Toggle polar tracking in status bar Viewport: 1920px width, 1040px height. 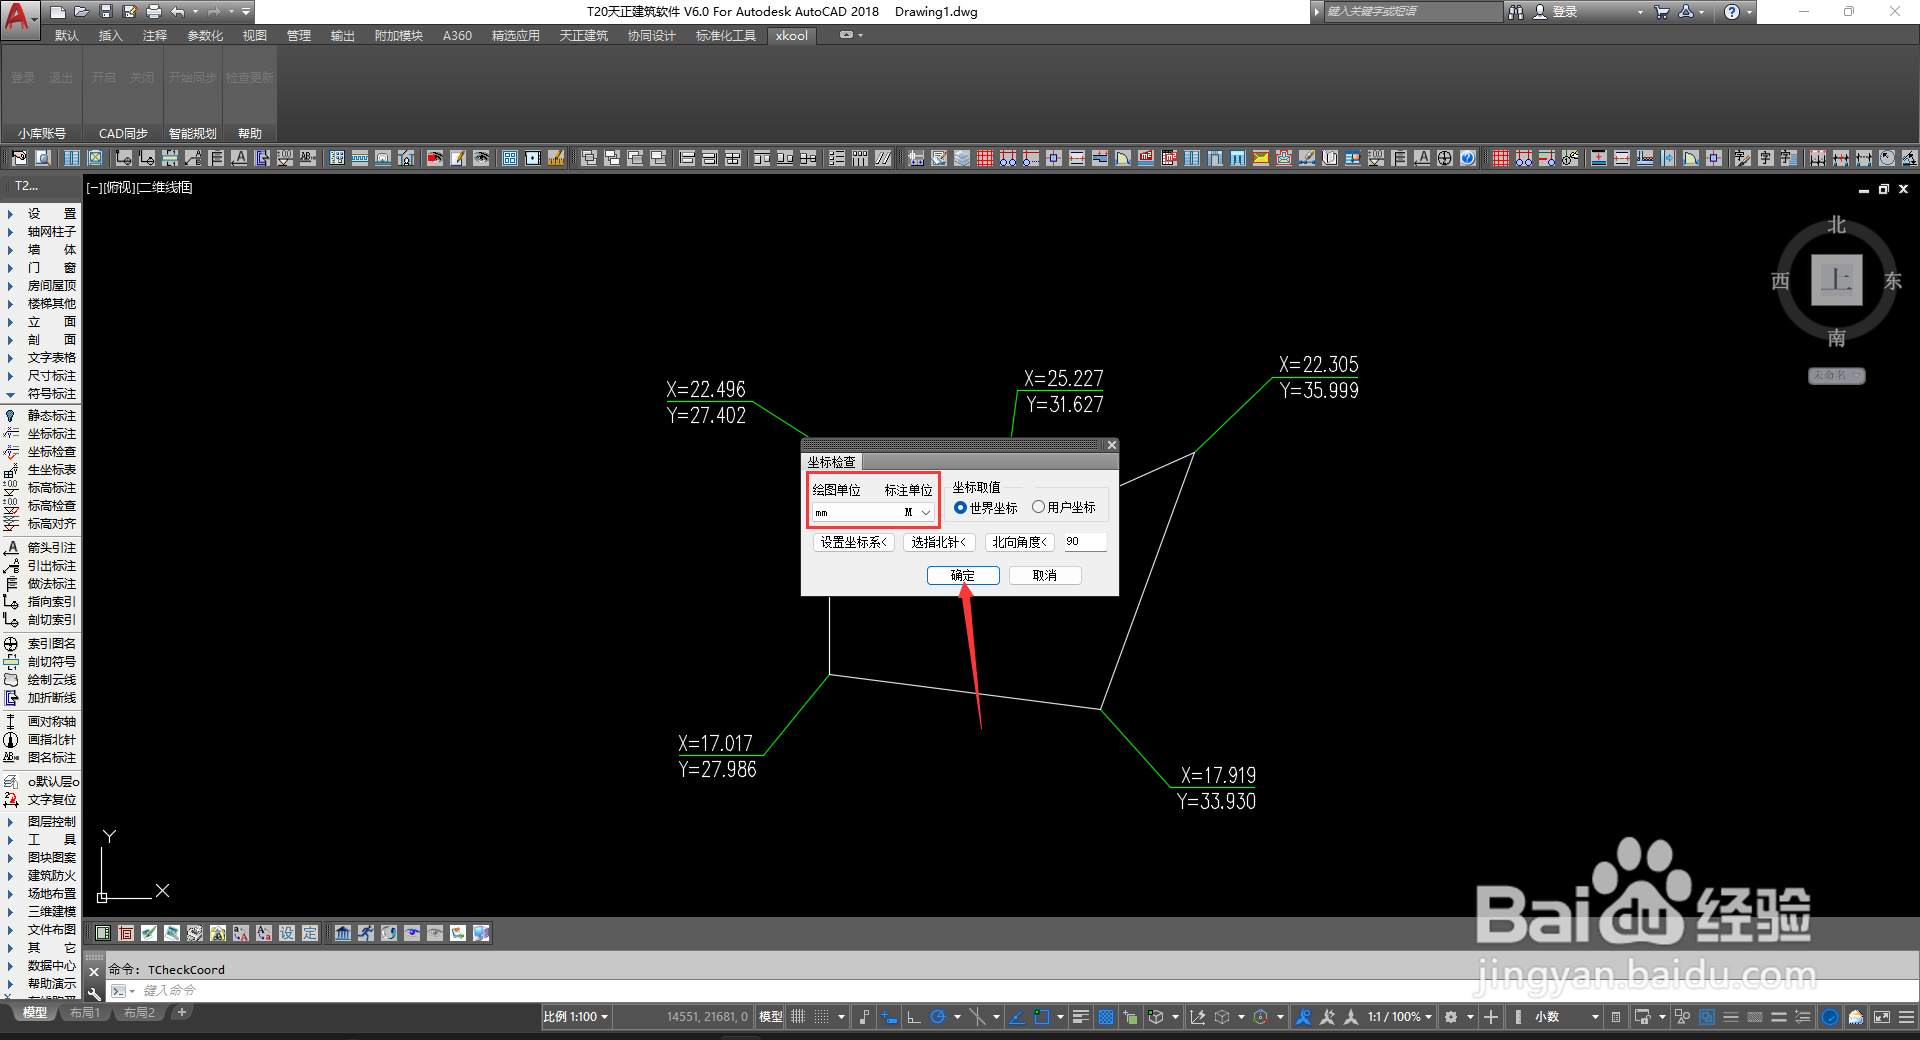point(938,1017)
